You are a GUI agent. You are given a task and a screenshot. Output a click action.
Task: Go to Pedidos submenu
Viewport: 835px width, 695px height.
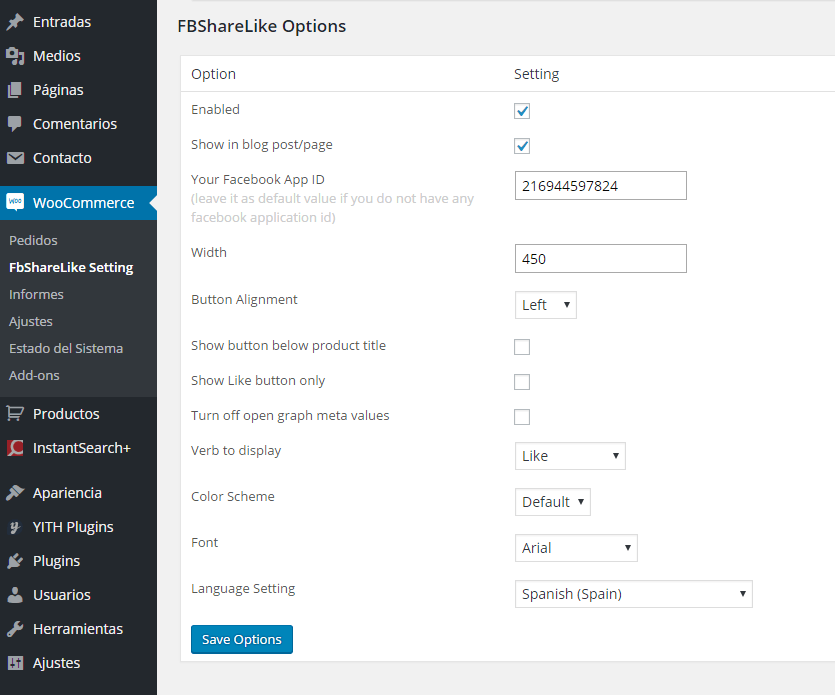[33, 240]
